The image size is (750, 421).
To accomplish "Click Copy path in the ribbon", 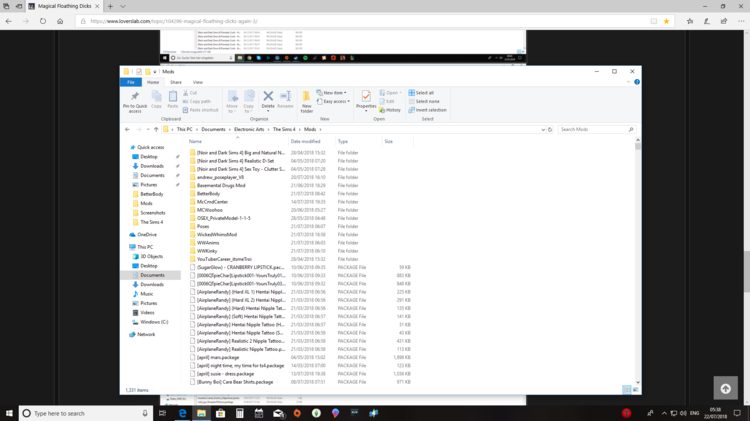I will (x=197, y=101).
